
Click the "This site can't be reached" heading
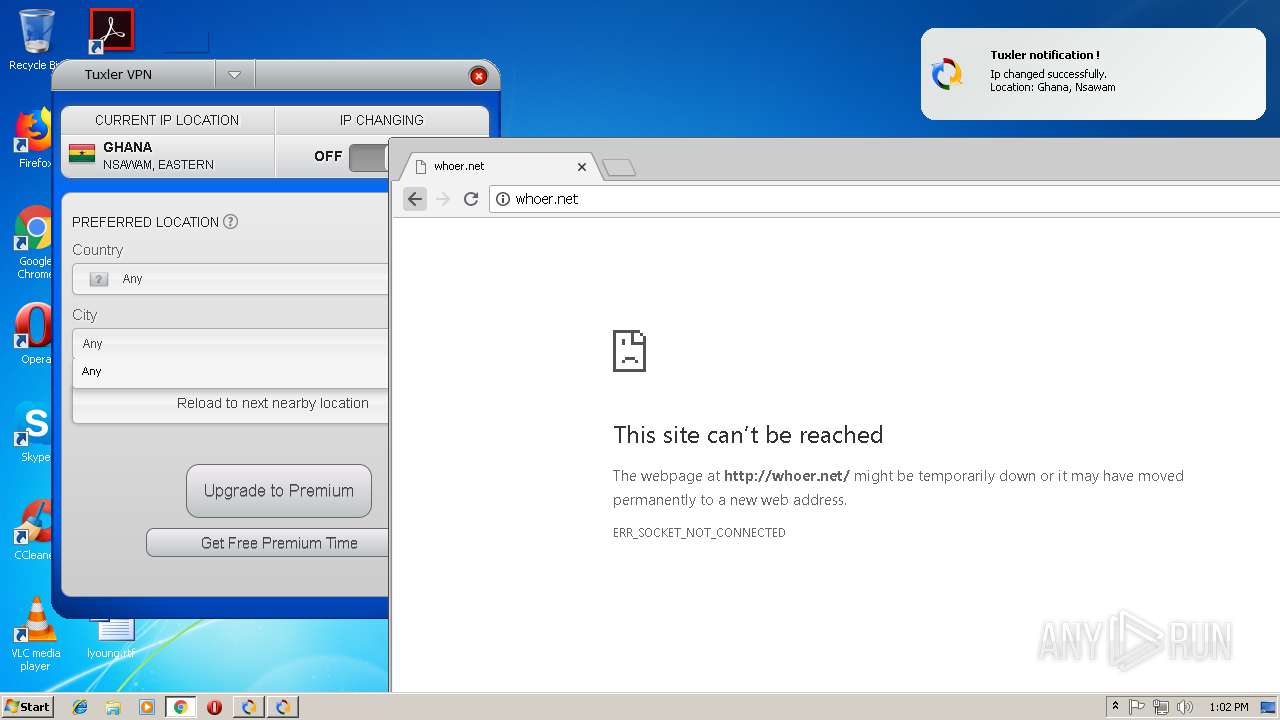click(x=748, y=435)
